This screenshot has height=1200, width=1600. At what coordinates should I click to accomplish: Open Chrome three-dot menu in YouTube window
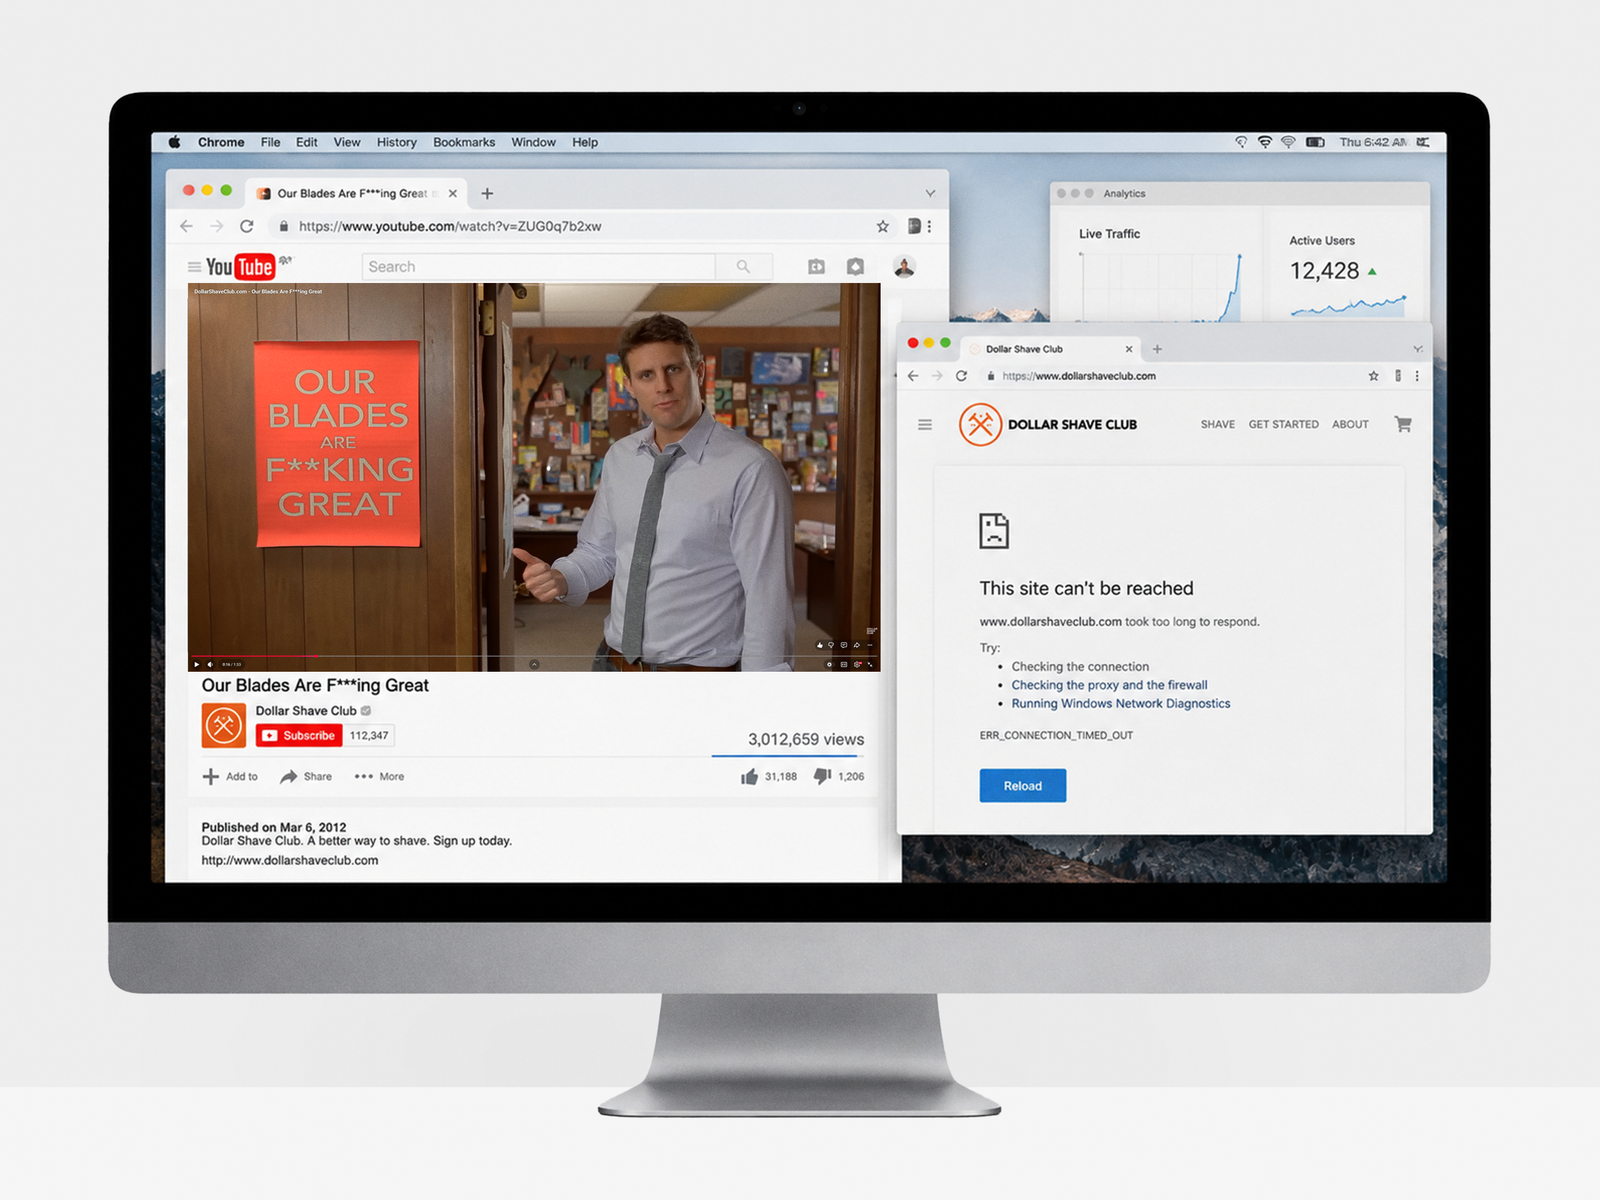930,226
